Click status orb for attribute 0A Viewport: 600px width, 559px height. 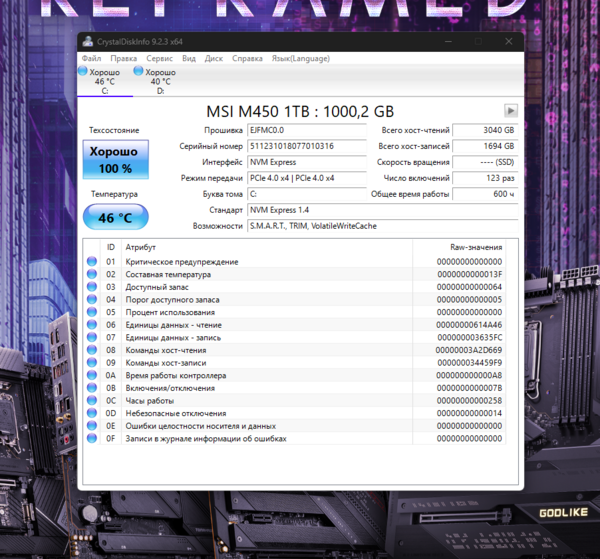[x=92, y=375]
